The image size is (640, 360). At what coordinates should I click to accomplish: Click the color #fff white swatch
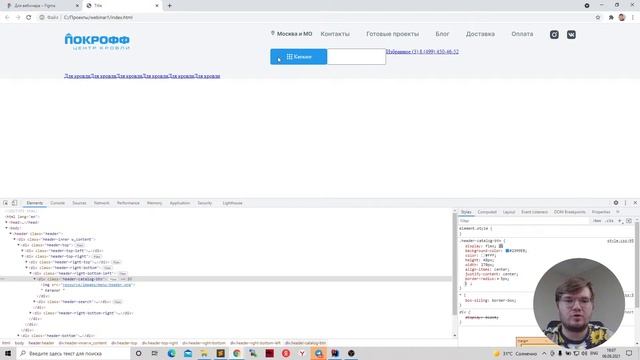click(x=483, y=256)
